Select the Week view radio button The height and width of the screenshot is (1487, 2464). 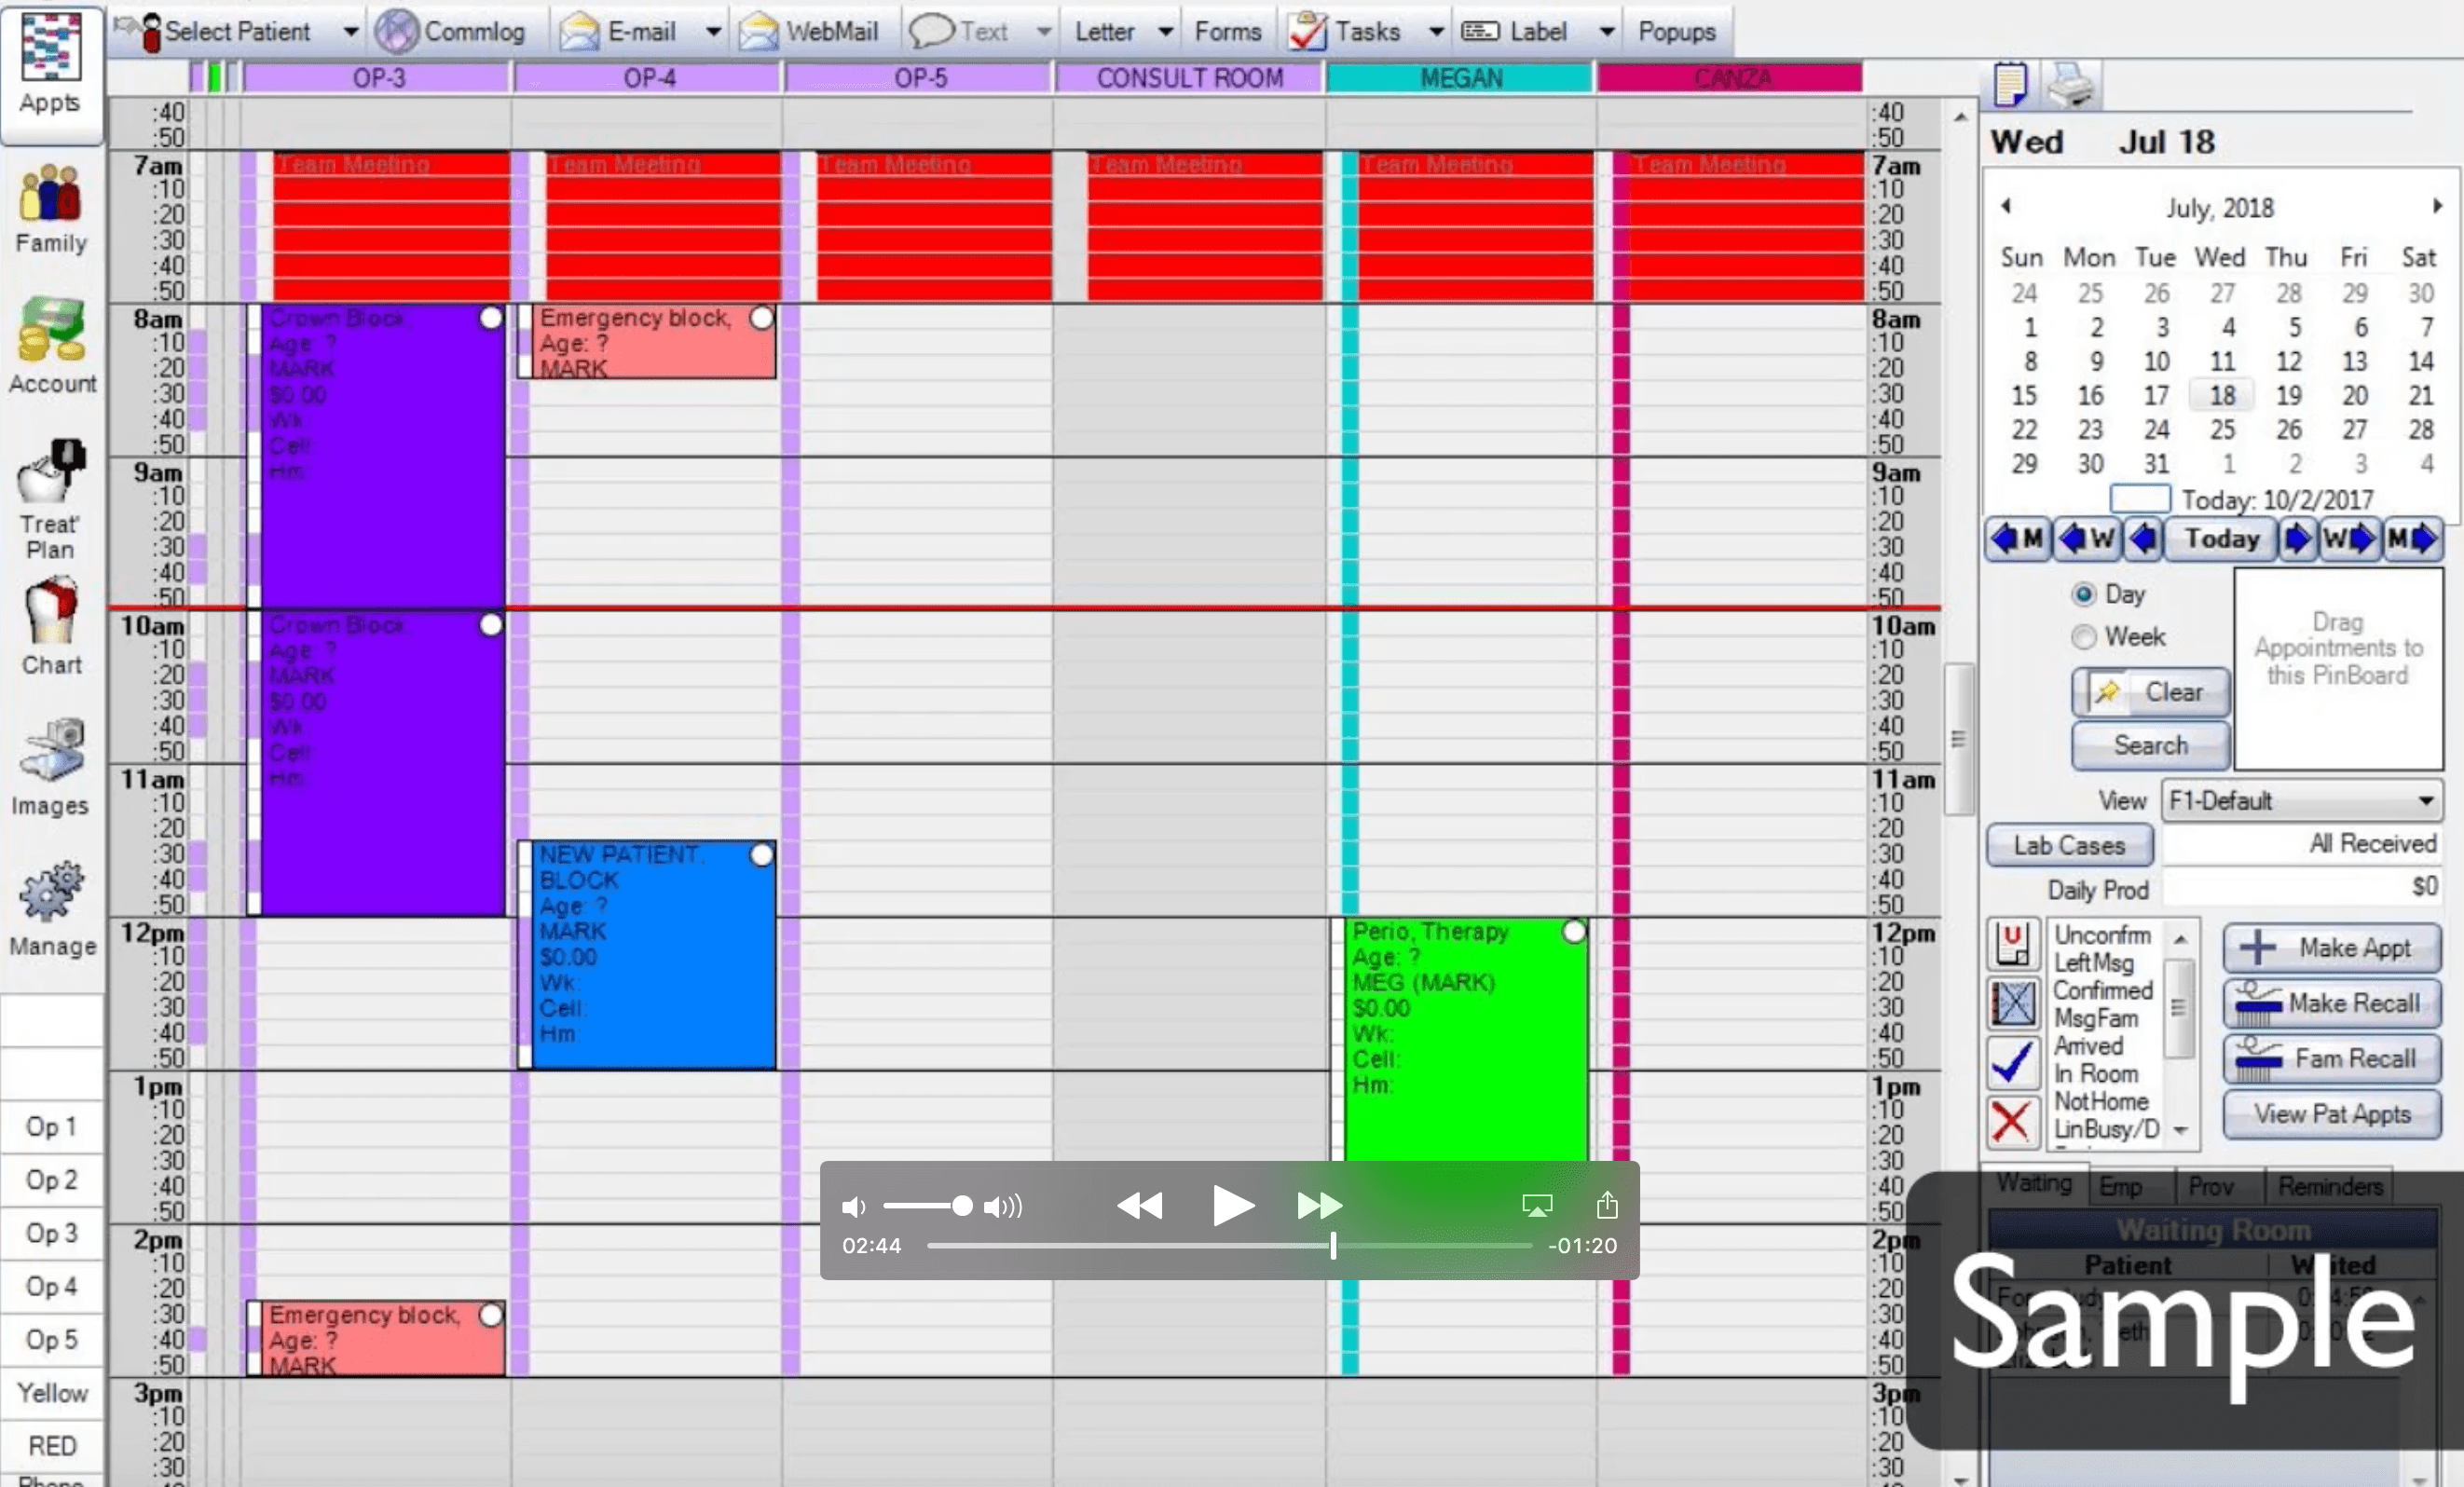point(2083,636)
